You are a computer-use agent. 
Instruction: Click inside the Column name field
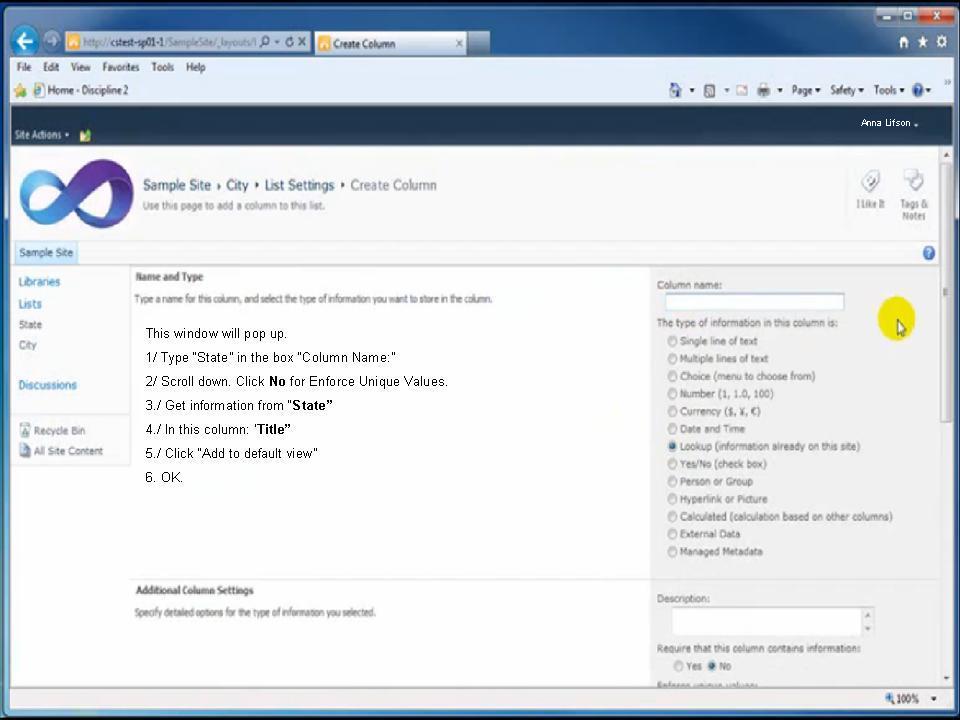(753, 302)
